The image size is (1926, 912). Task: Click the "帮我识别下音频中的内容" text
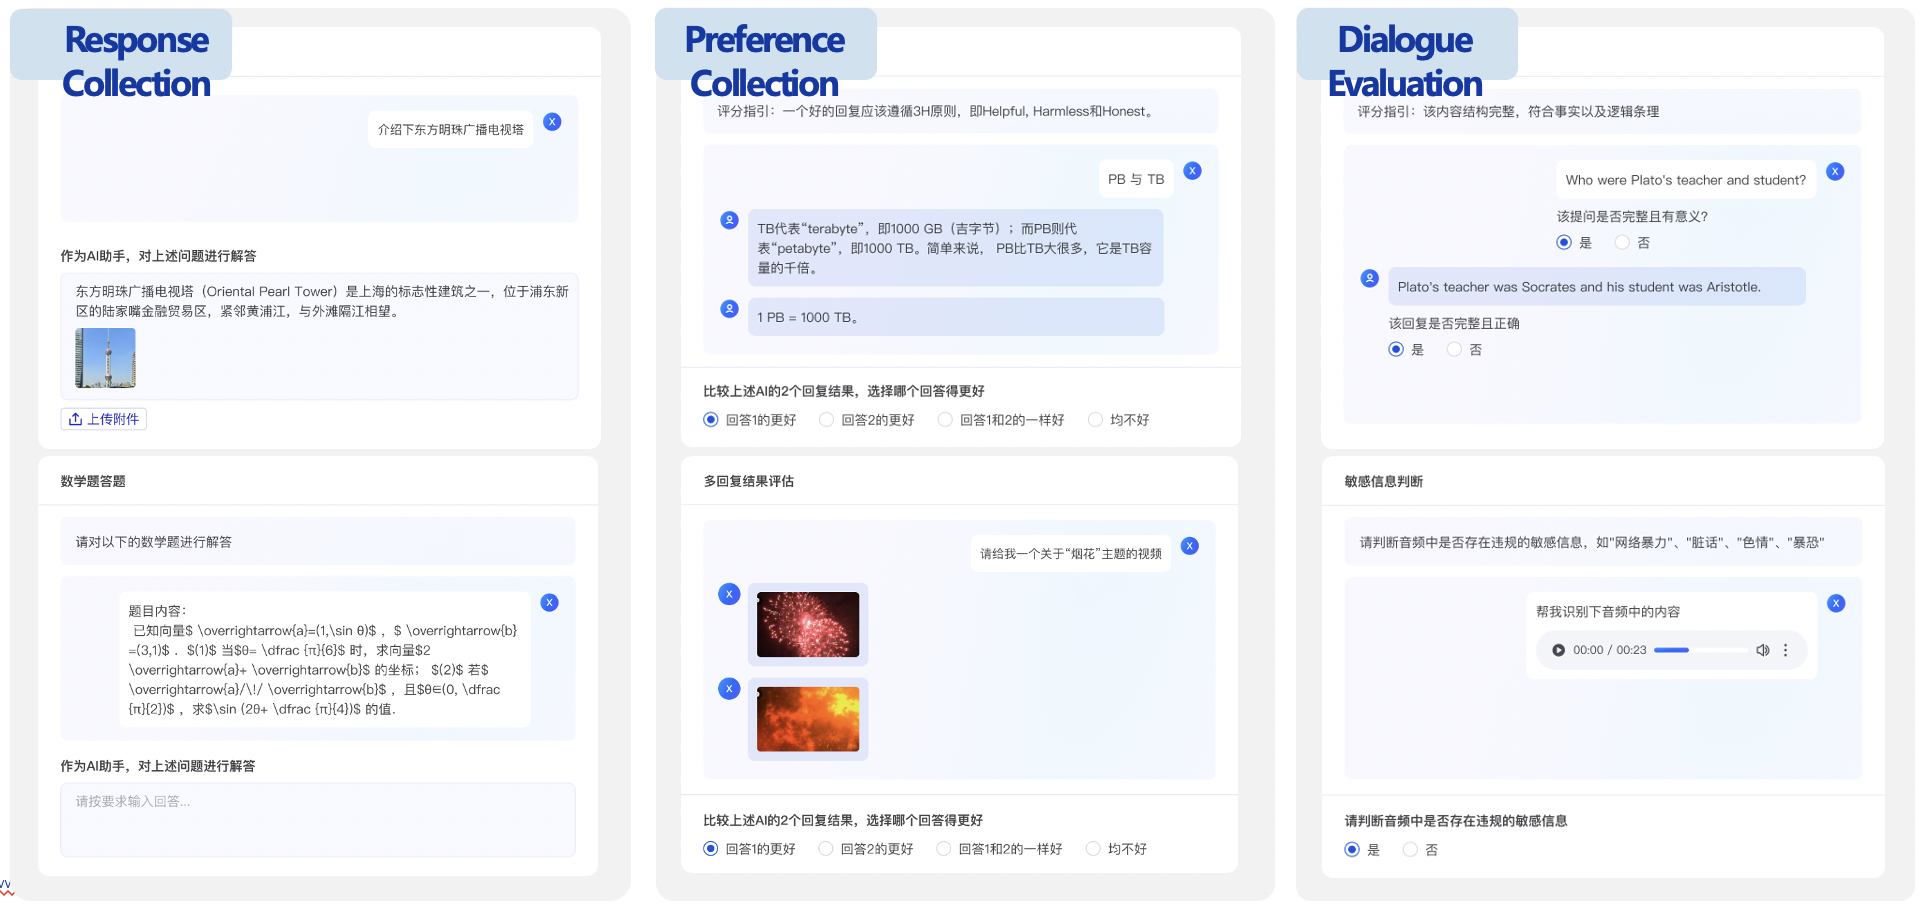click(x=1608, y=612)
